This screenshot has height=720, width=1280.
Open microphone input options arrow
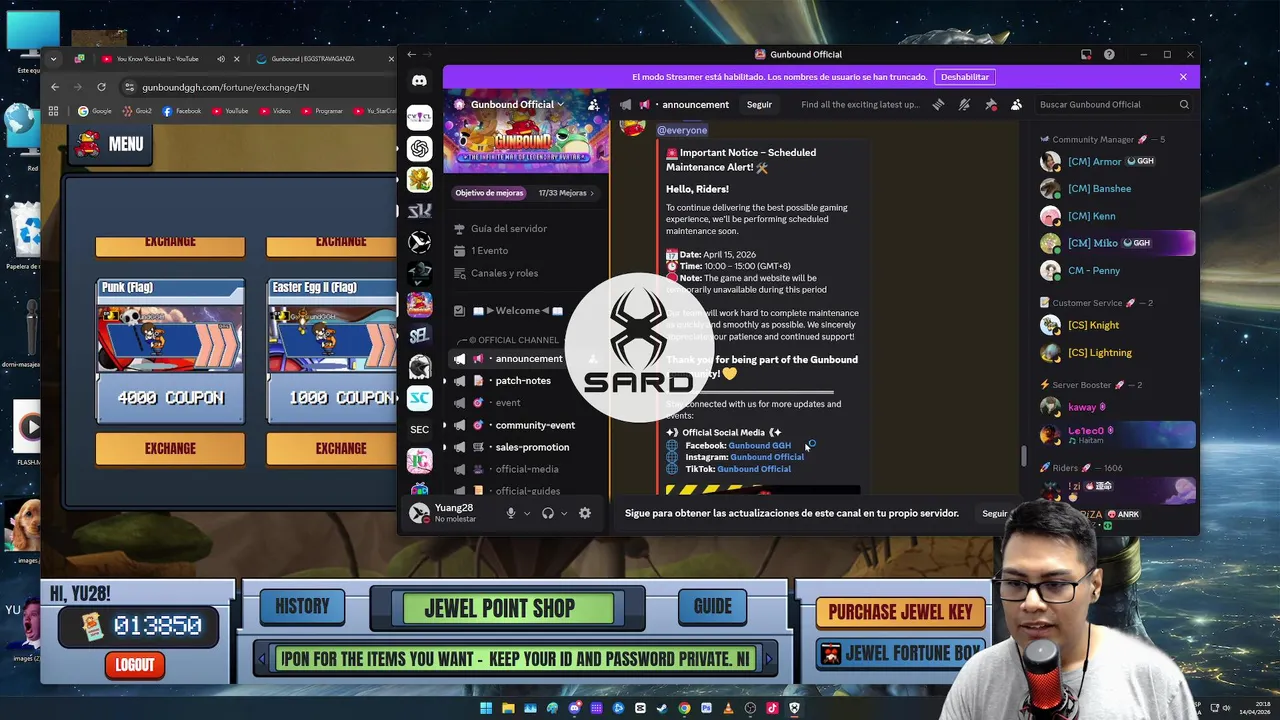(527, 514)
